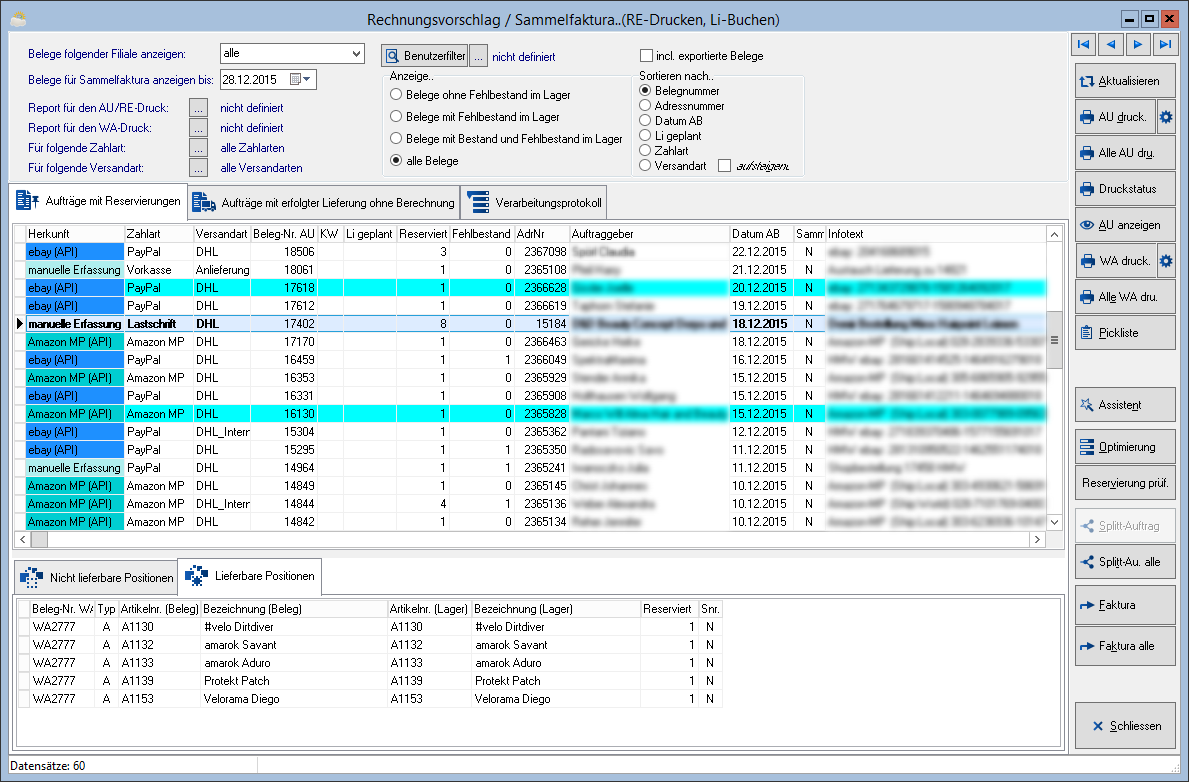1189x782 pixels.
Task: Click the Aktualisieren refresh button
Action: click(1125, 81)
